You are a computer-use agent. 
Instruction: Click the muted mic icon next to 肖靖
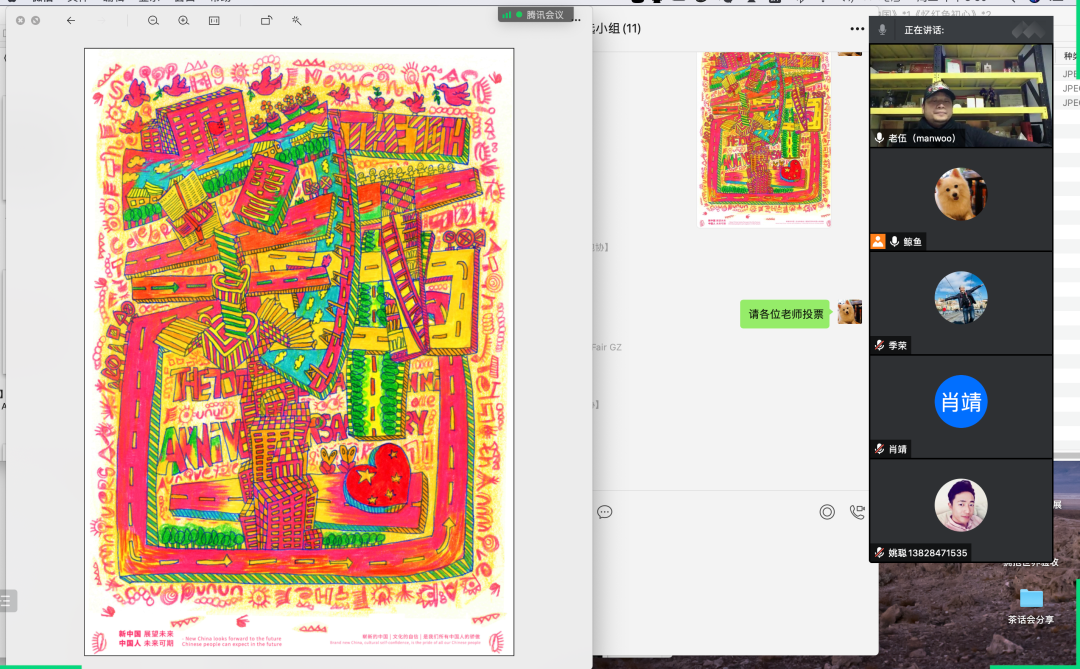click(x=879, y=449)
